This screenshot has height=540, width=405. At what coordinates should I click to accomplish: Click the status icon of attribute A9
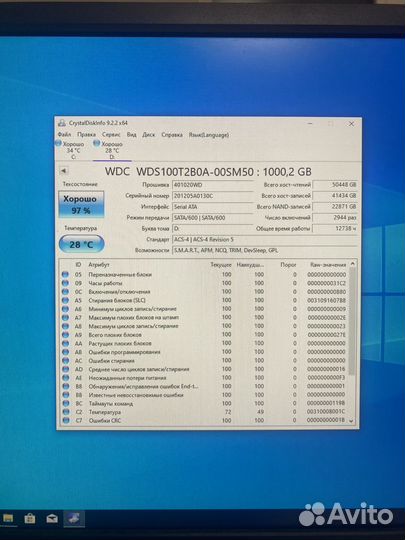65,335
